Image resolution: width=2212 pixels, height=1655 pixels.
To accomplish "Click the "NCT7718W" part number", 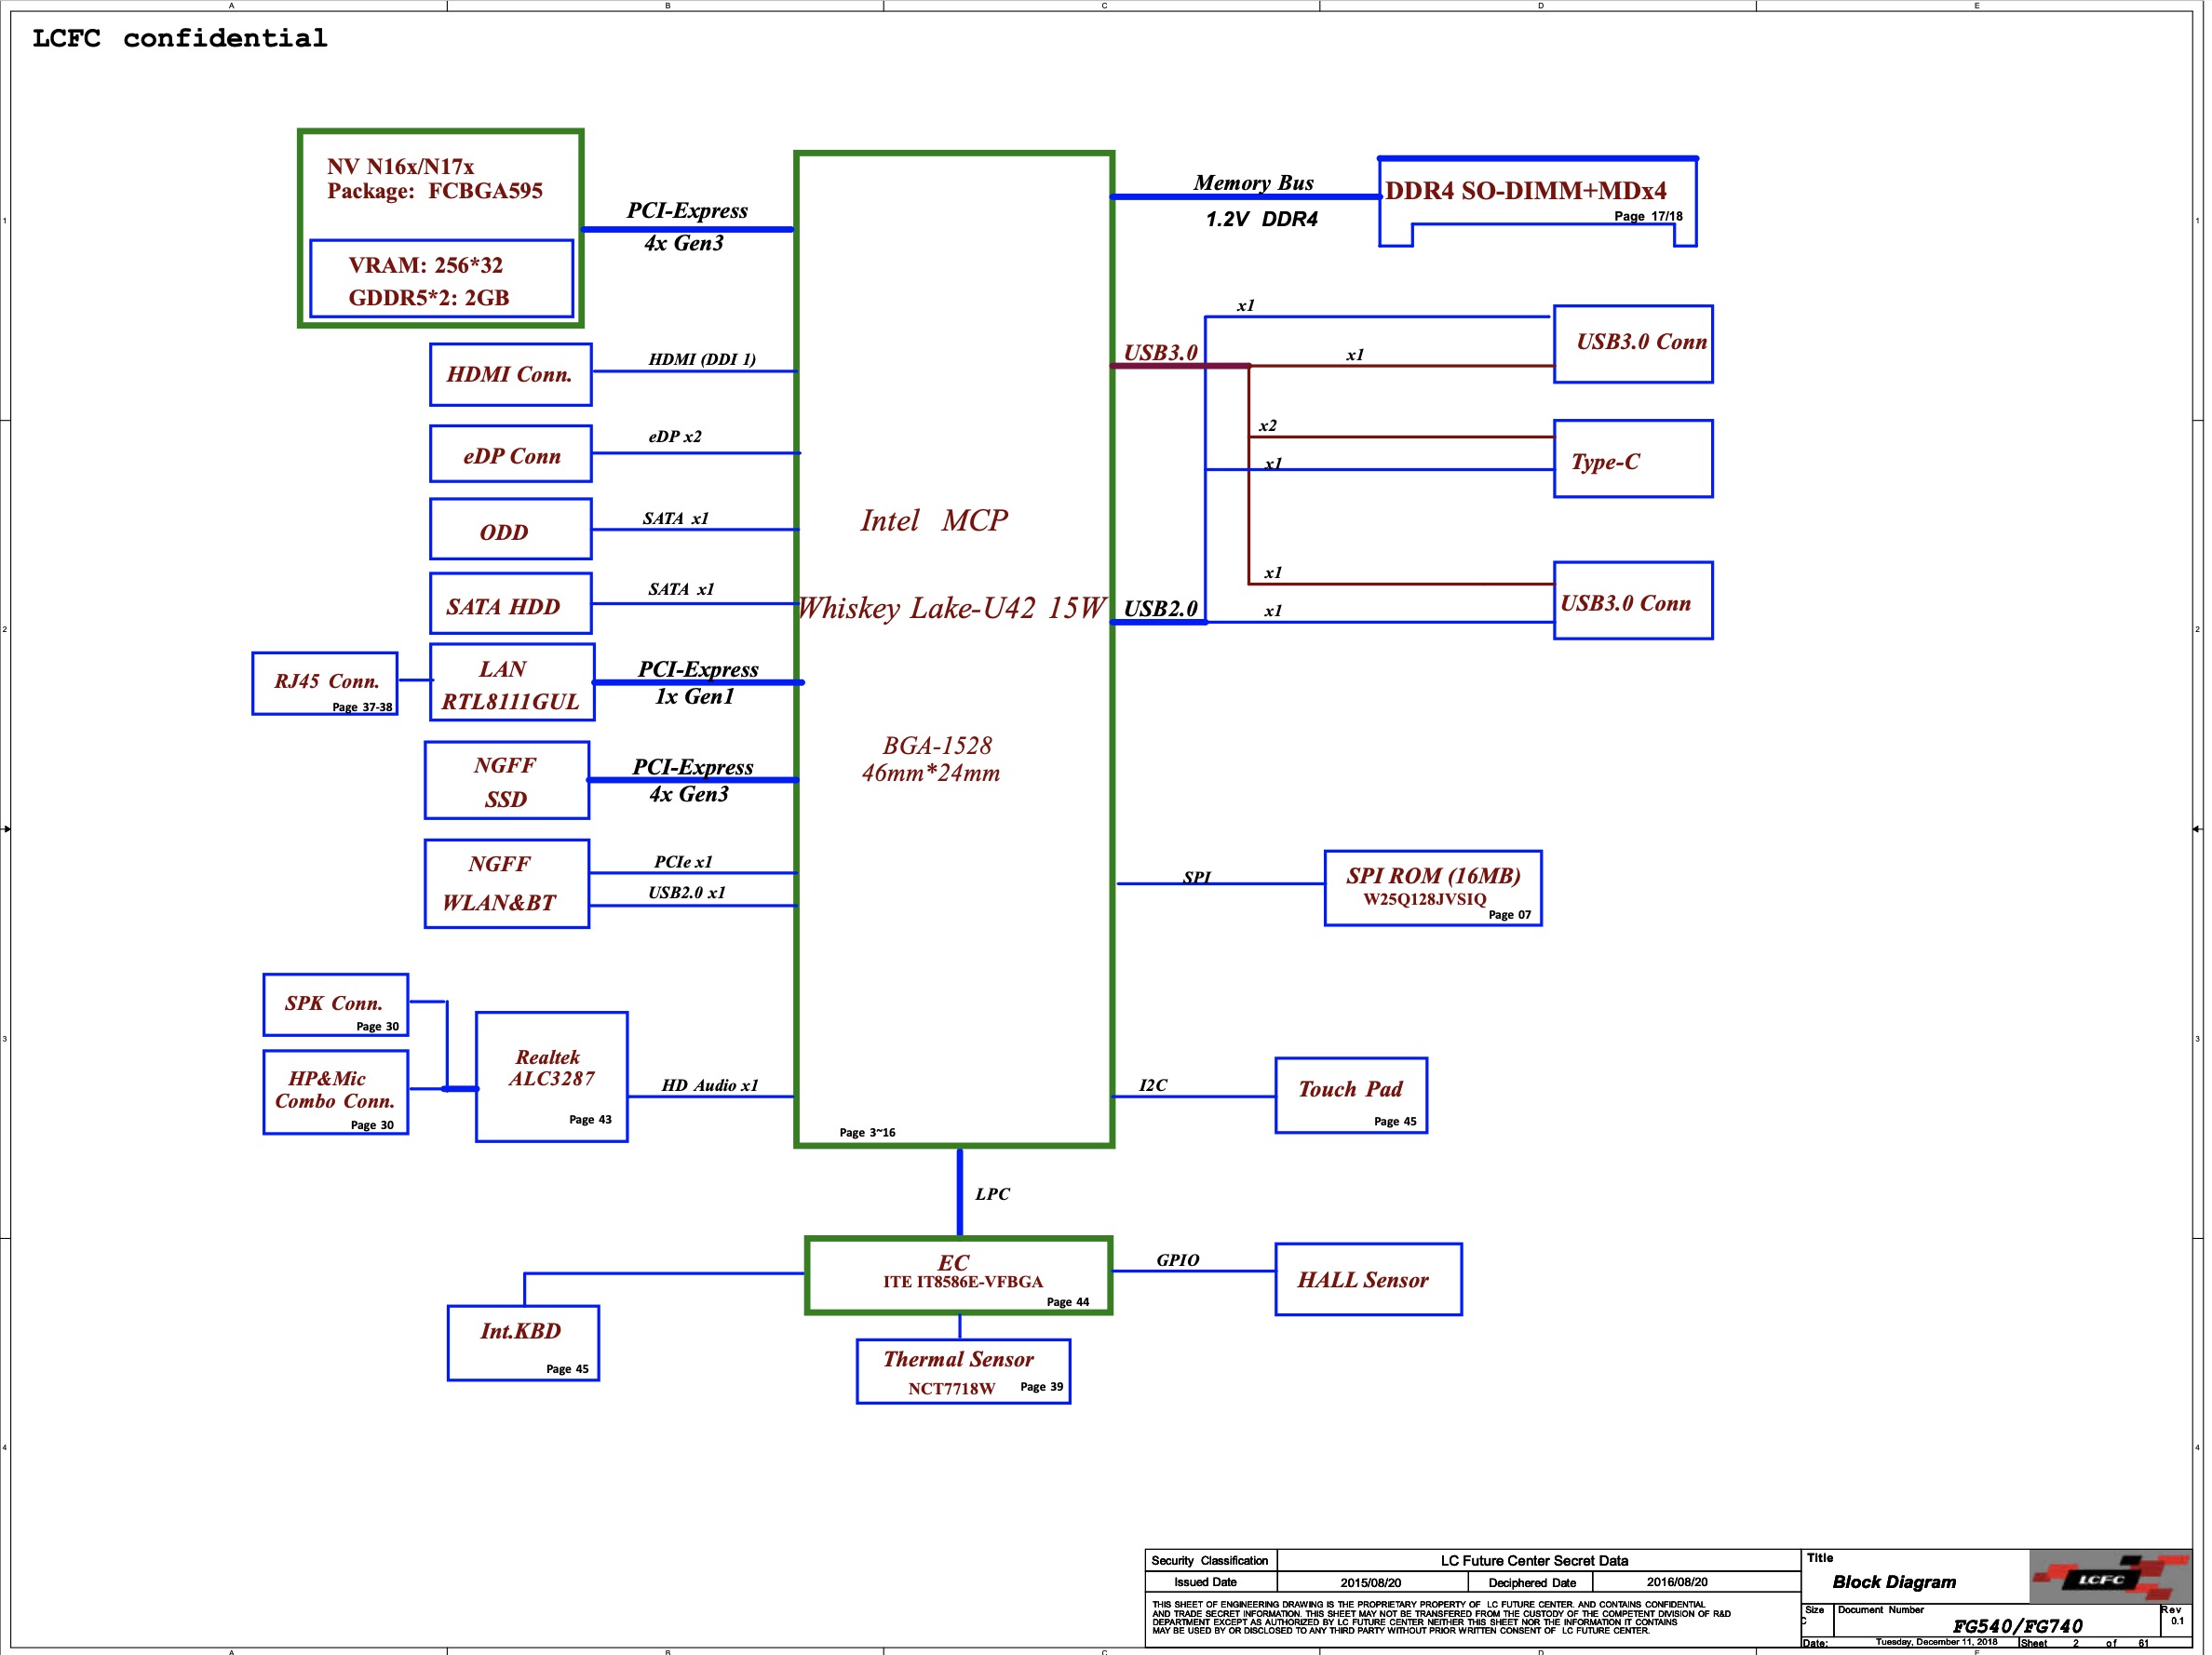I will tap(951, 1388).
